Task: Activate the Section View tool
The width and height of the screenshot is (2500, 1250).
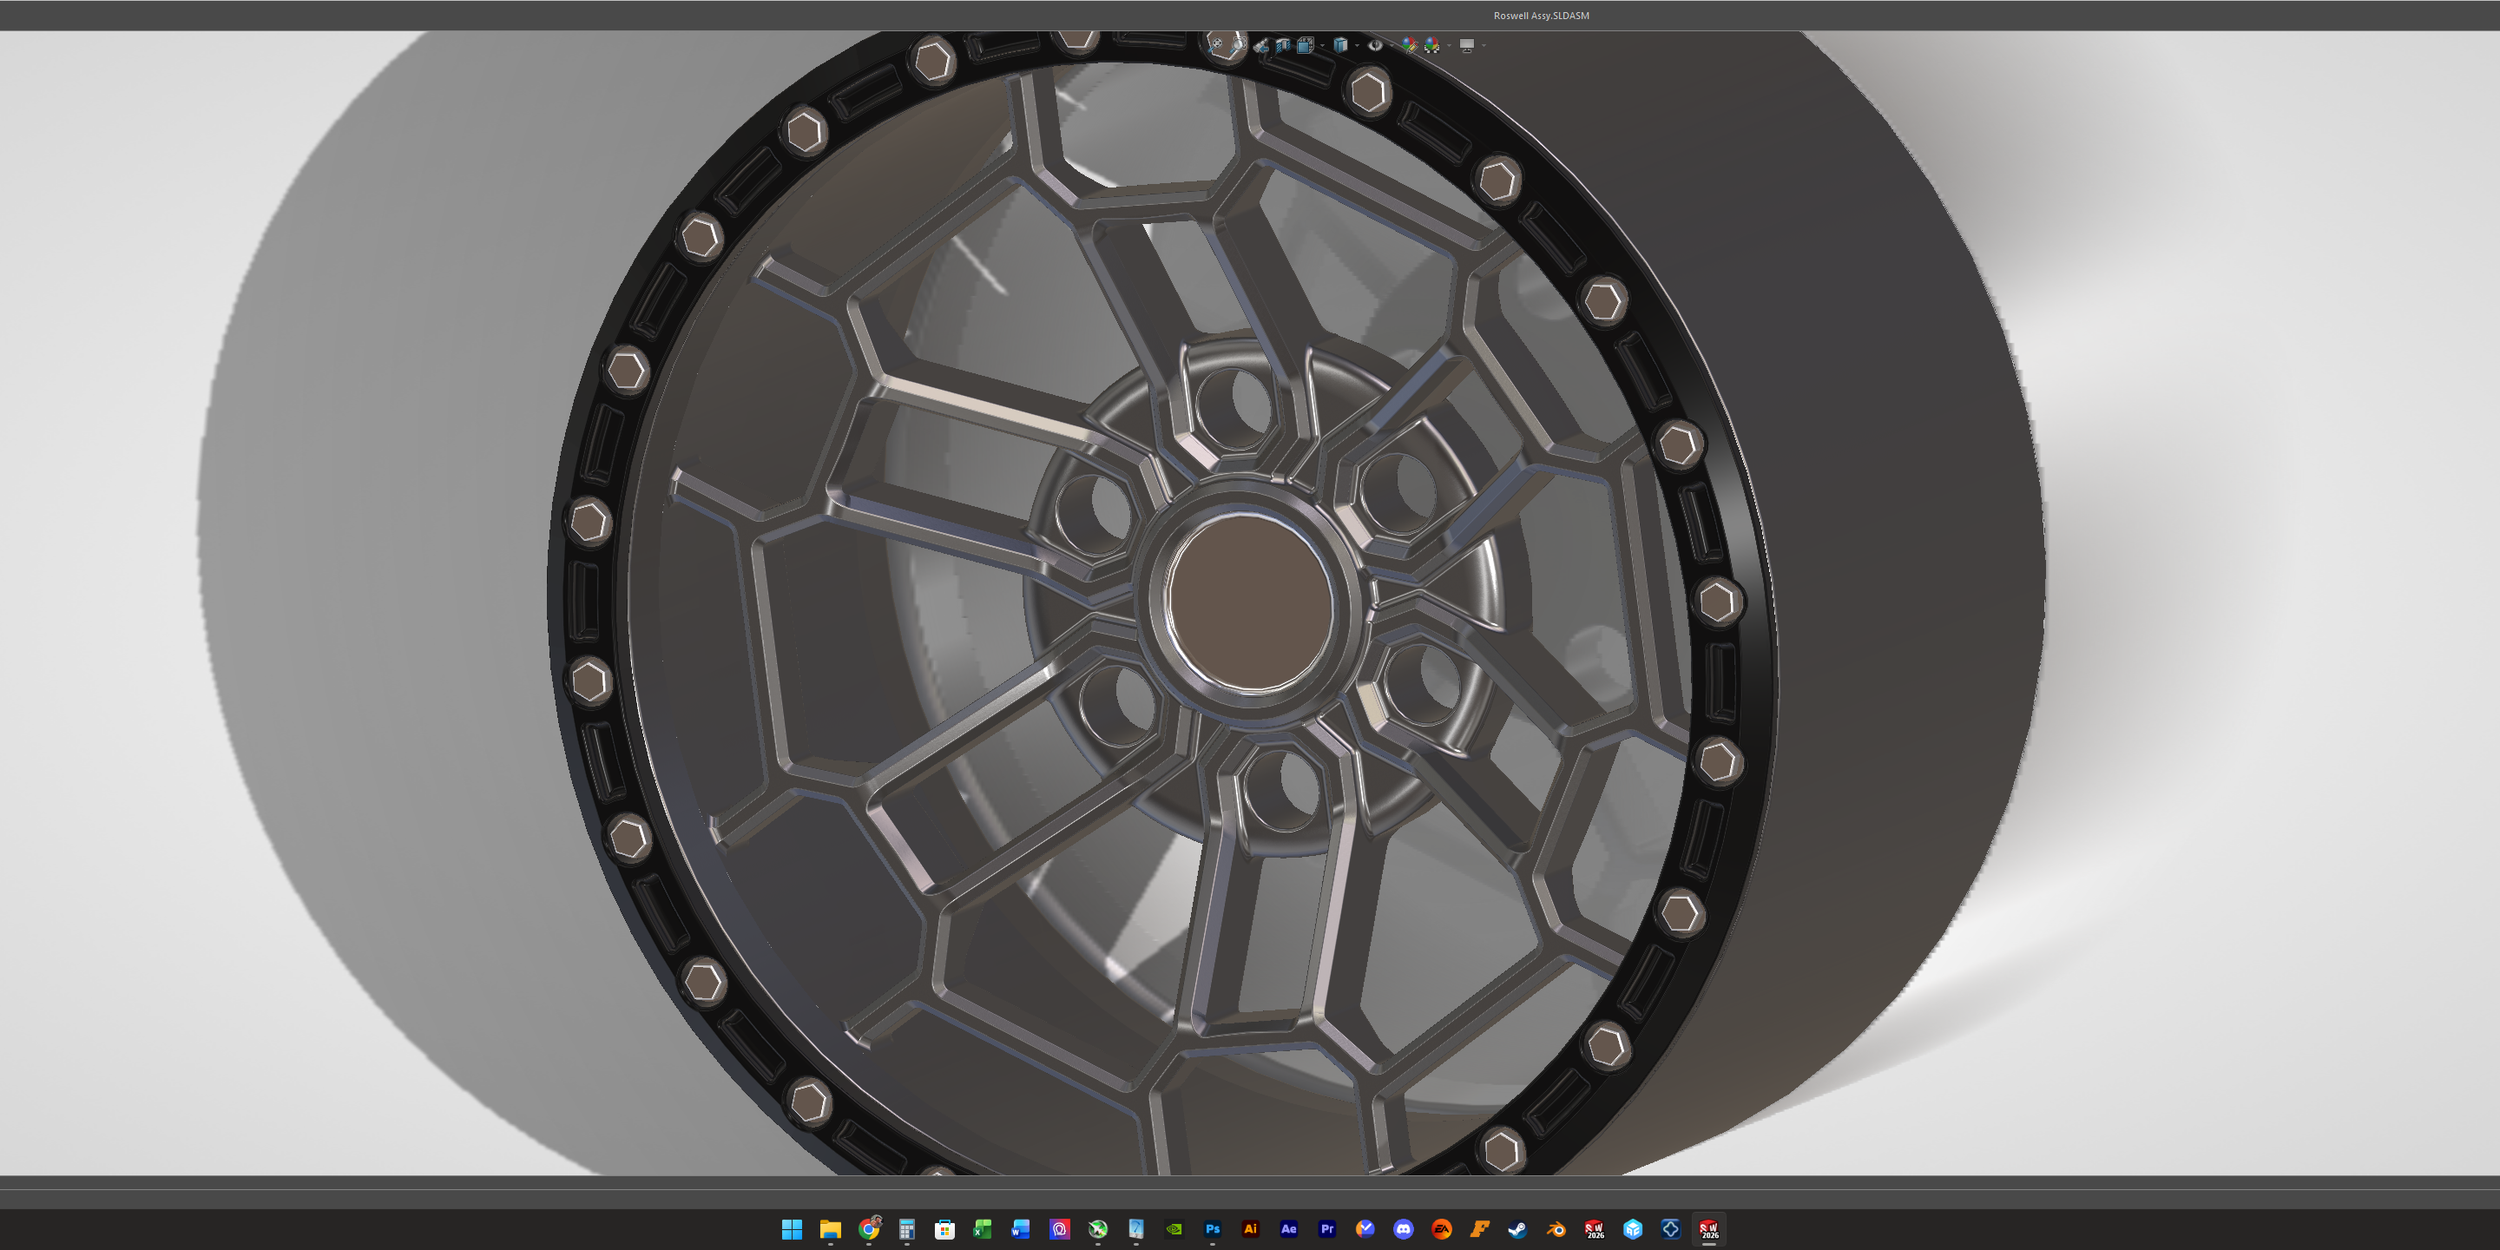Action: point(1283,45)
